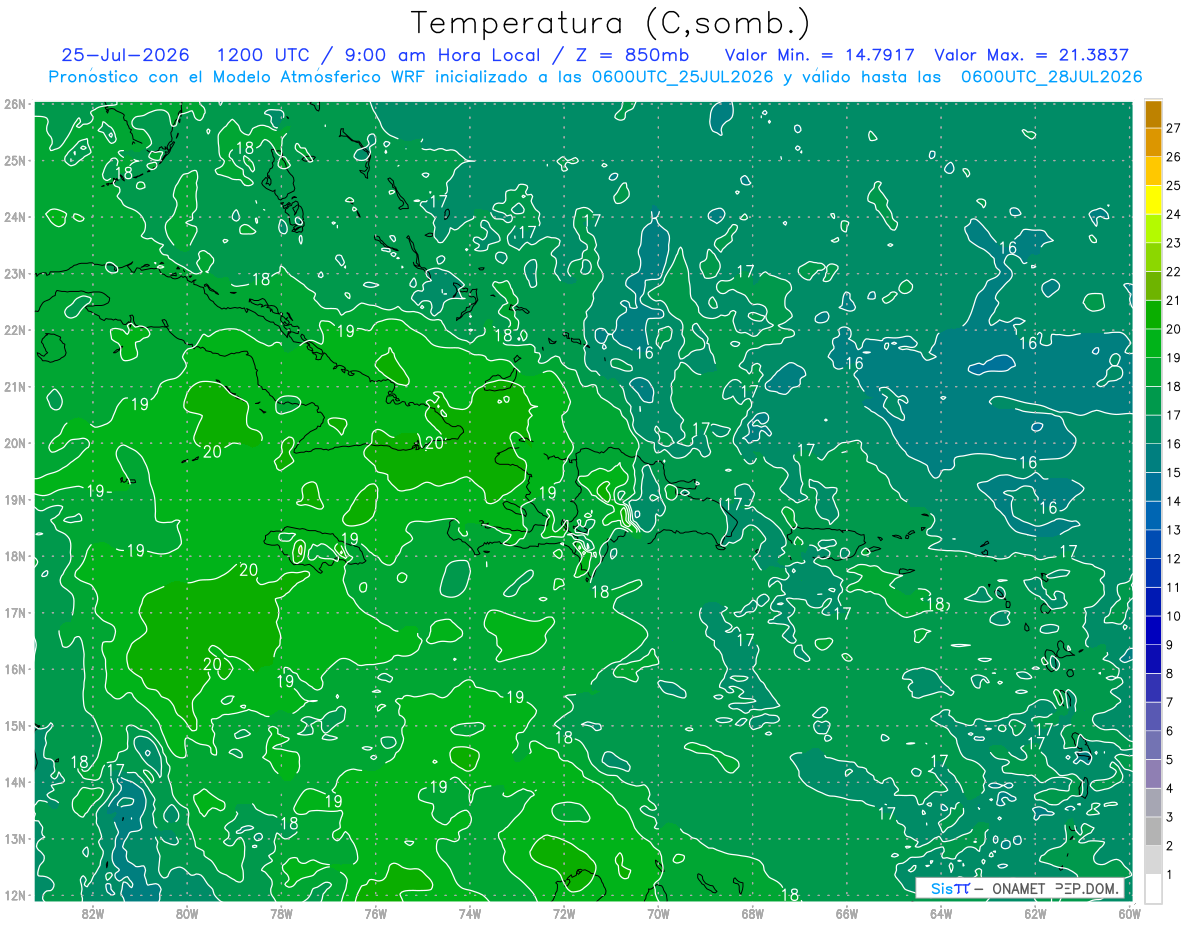Click the brown-orange swatch at the legend top
1200x927 pixels.
tap(1153, 113)
